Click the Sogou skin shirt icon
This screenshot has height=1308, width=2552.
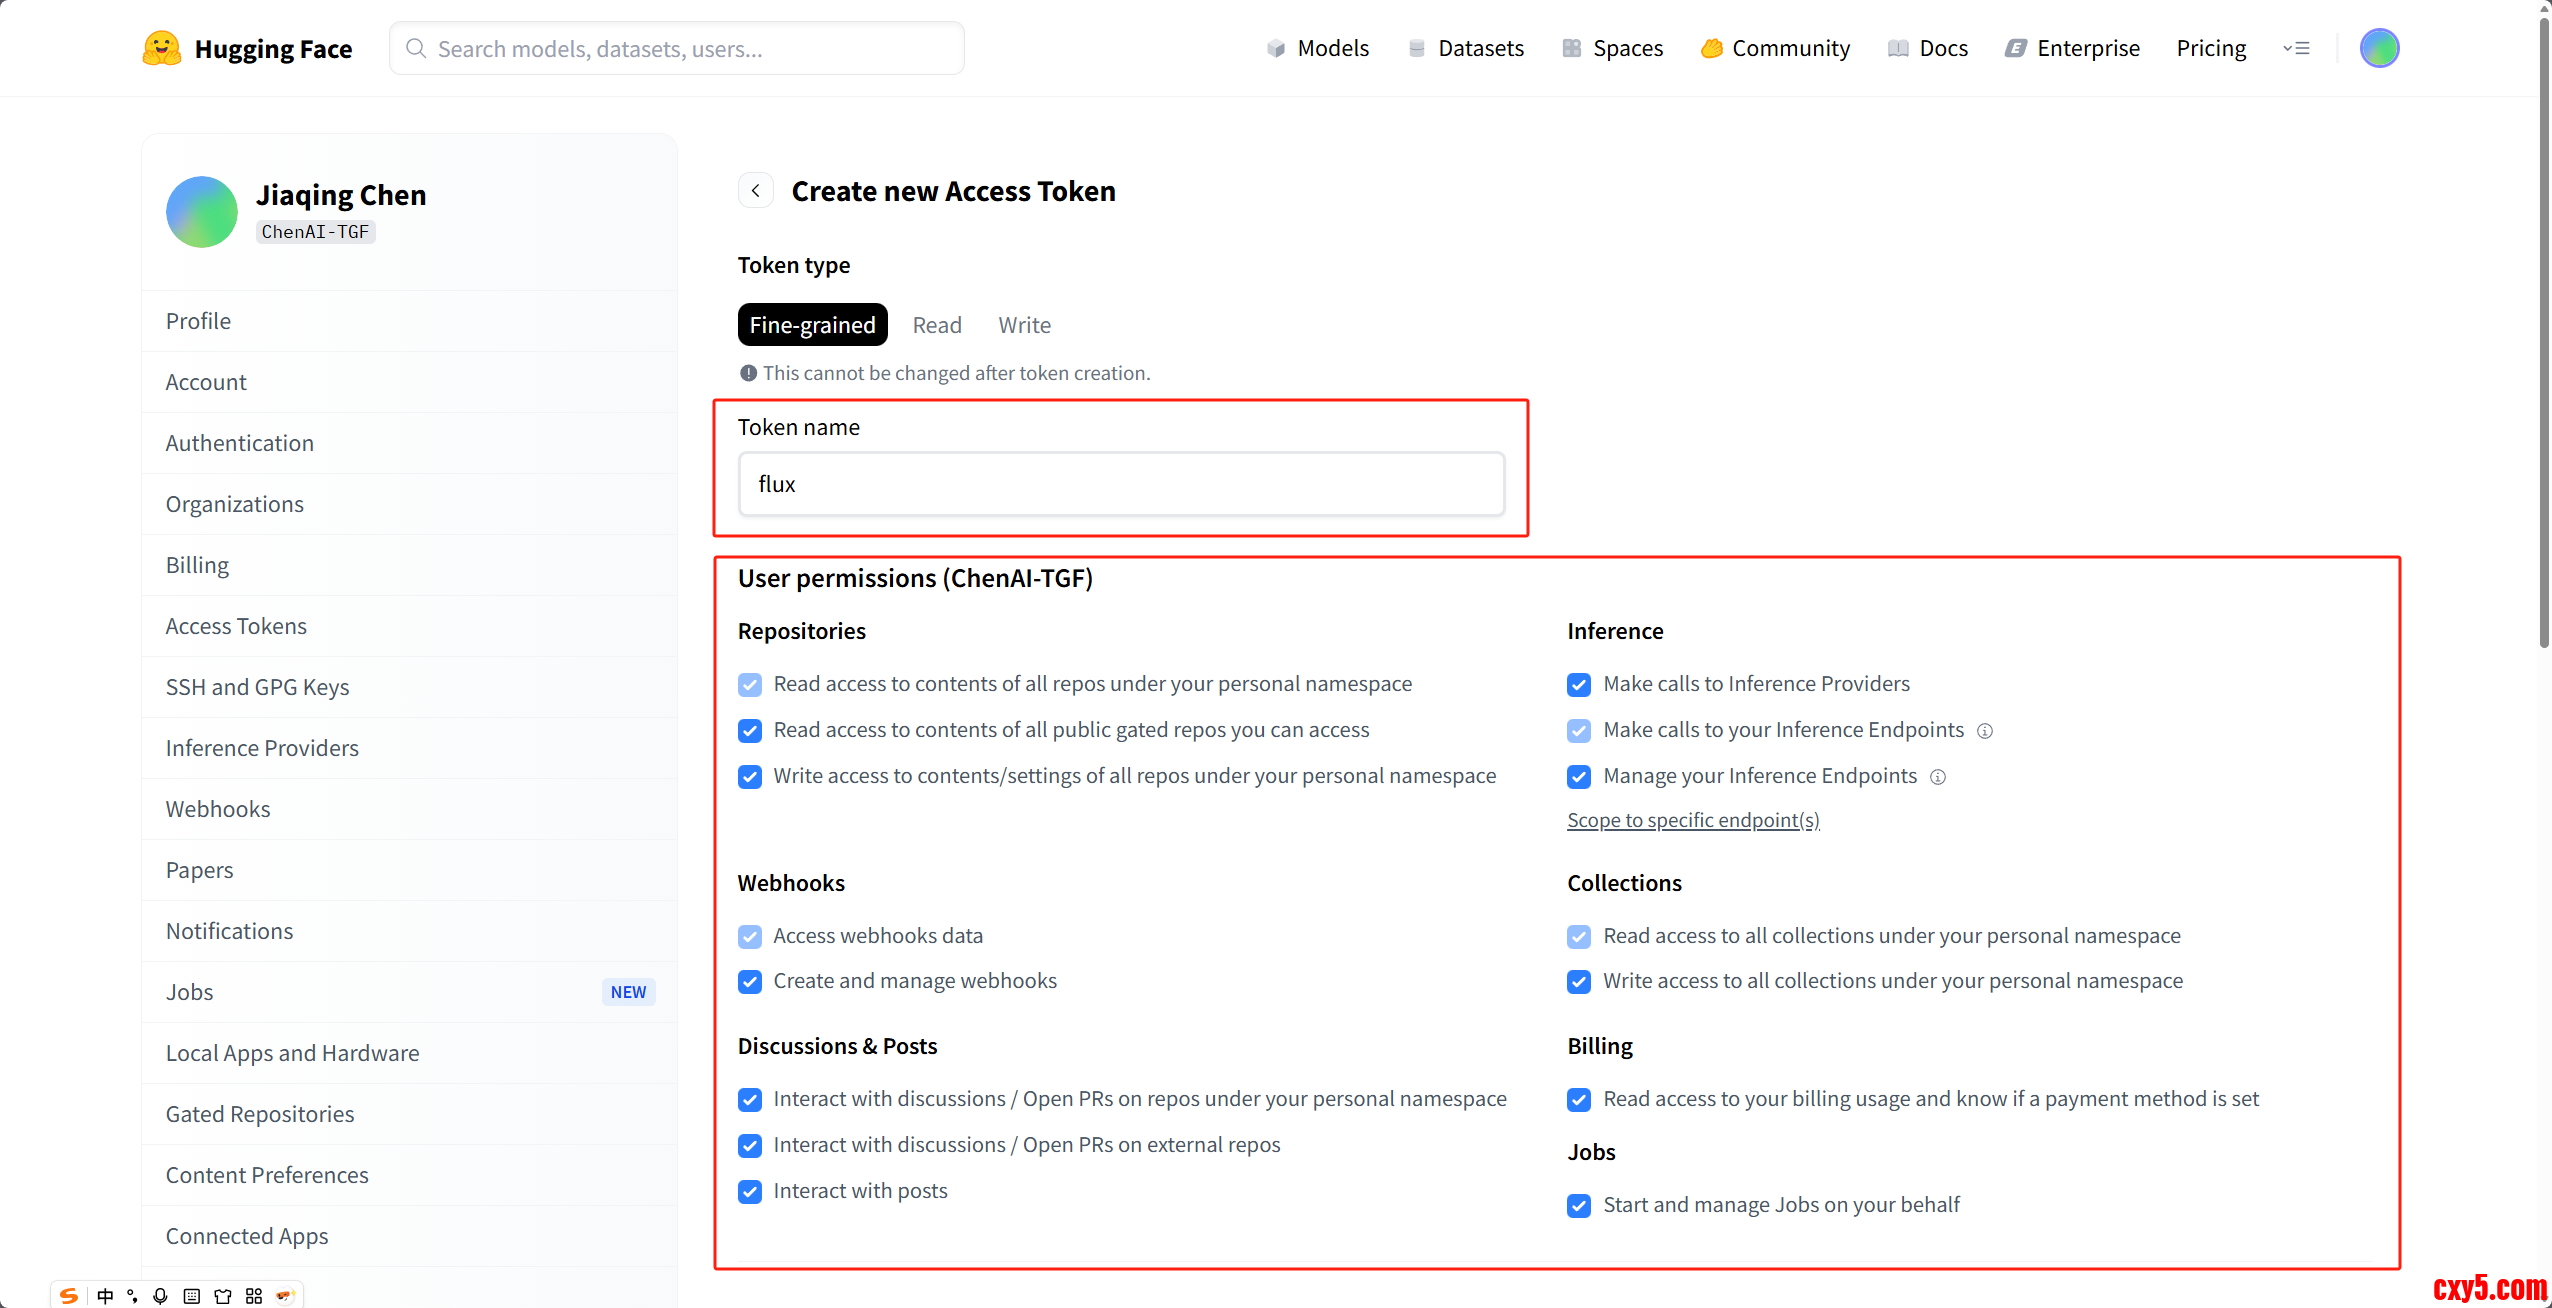223,1296
